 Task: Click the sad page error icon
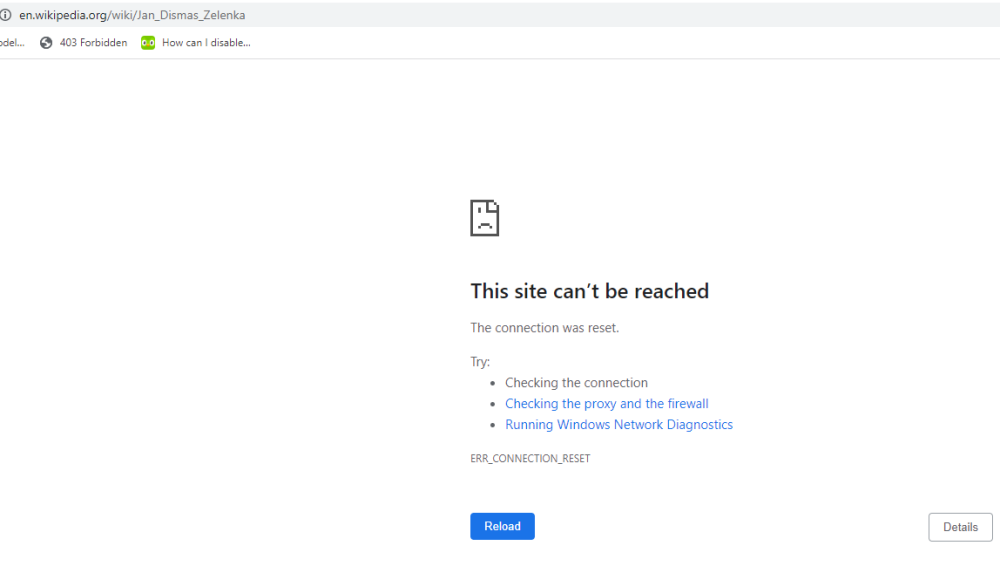(485, 218)
